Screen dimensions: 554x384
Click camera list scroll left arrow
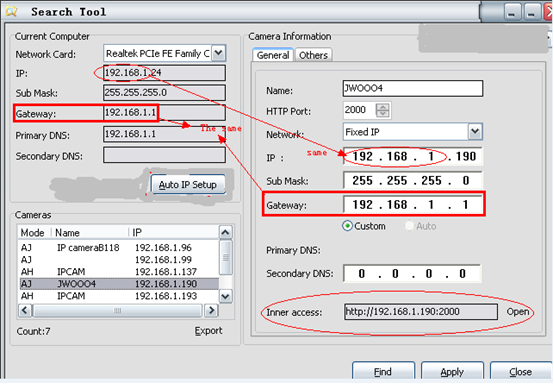(25, 311)
